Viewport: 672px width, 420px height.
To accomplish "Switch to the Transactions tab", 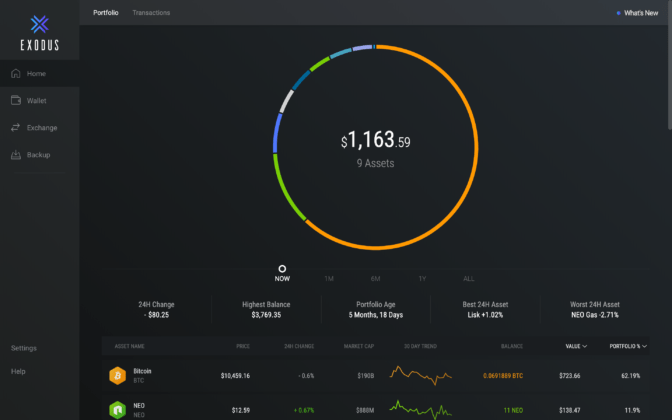I will (x=151, y=13).
